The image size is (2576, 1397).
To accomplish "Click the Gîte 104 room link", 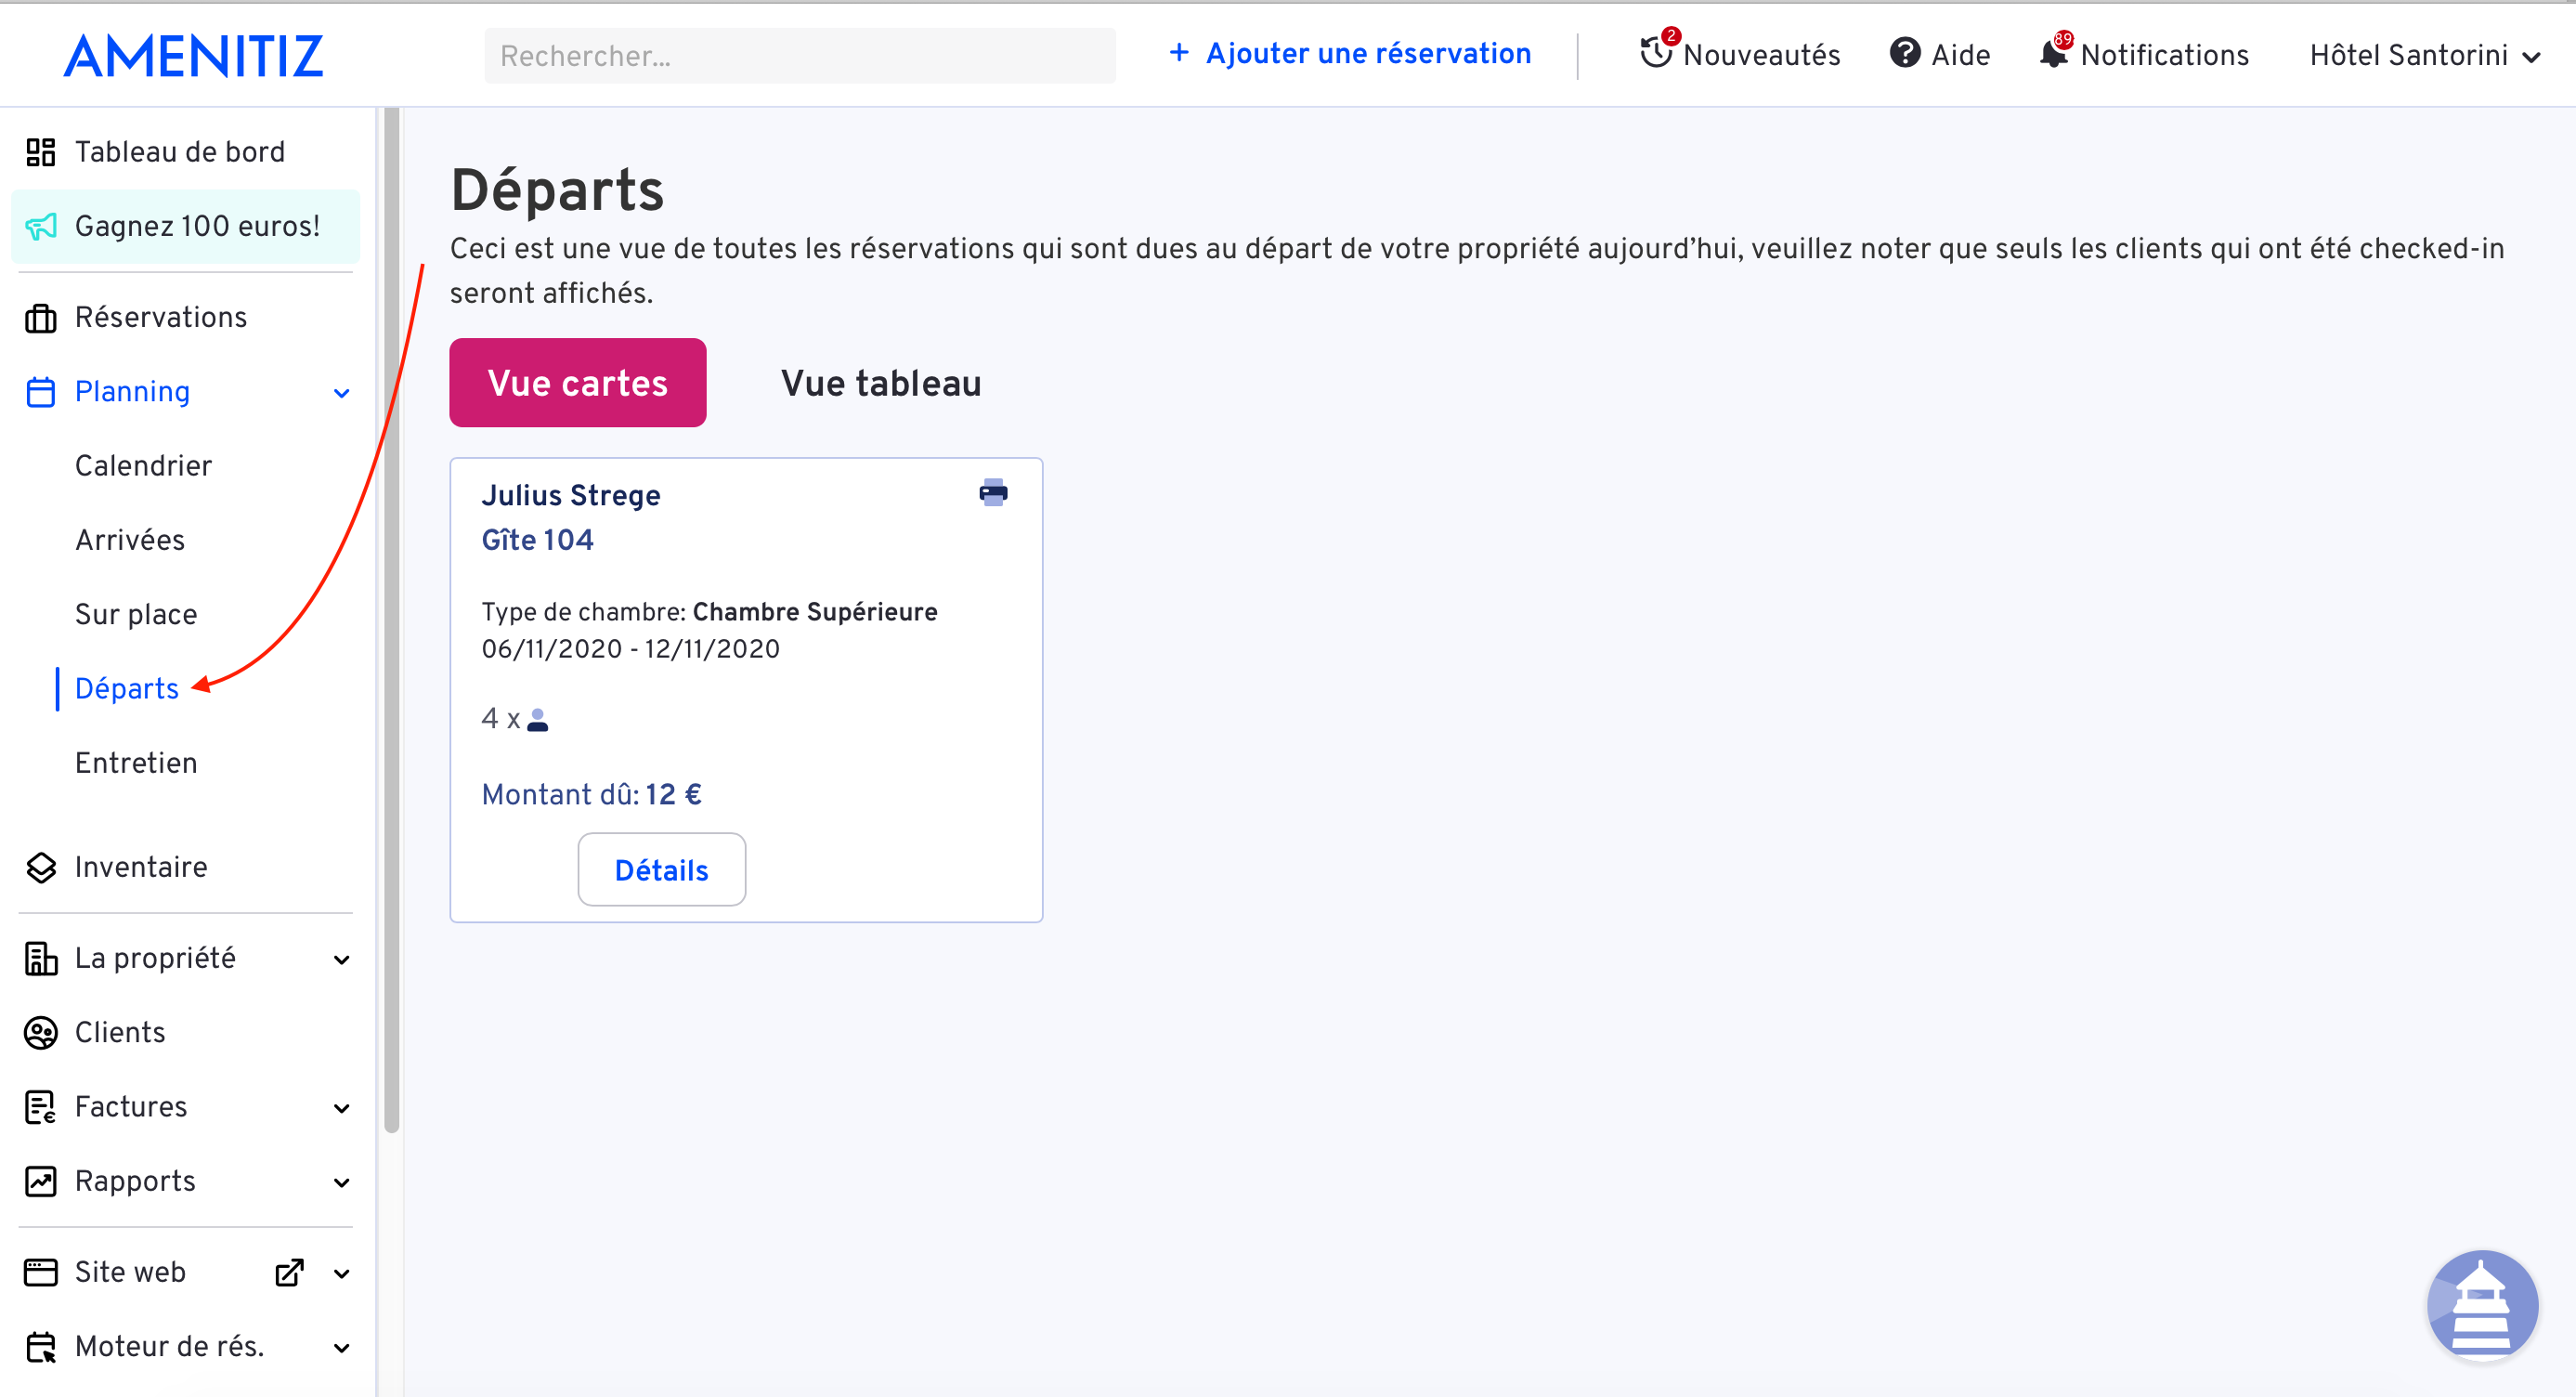I will (x=538, y=540).
